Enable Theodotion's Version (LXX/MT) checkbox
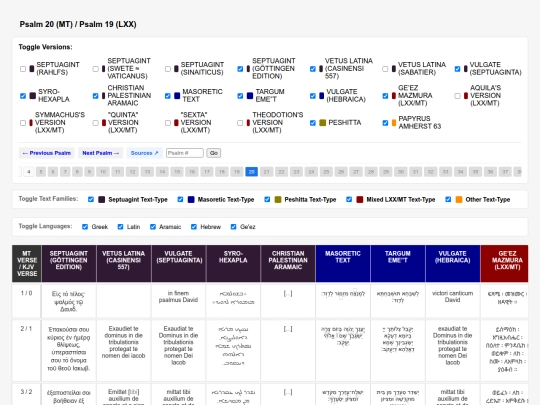The image size is (540, 405). coord(240,123)
